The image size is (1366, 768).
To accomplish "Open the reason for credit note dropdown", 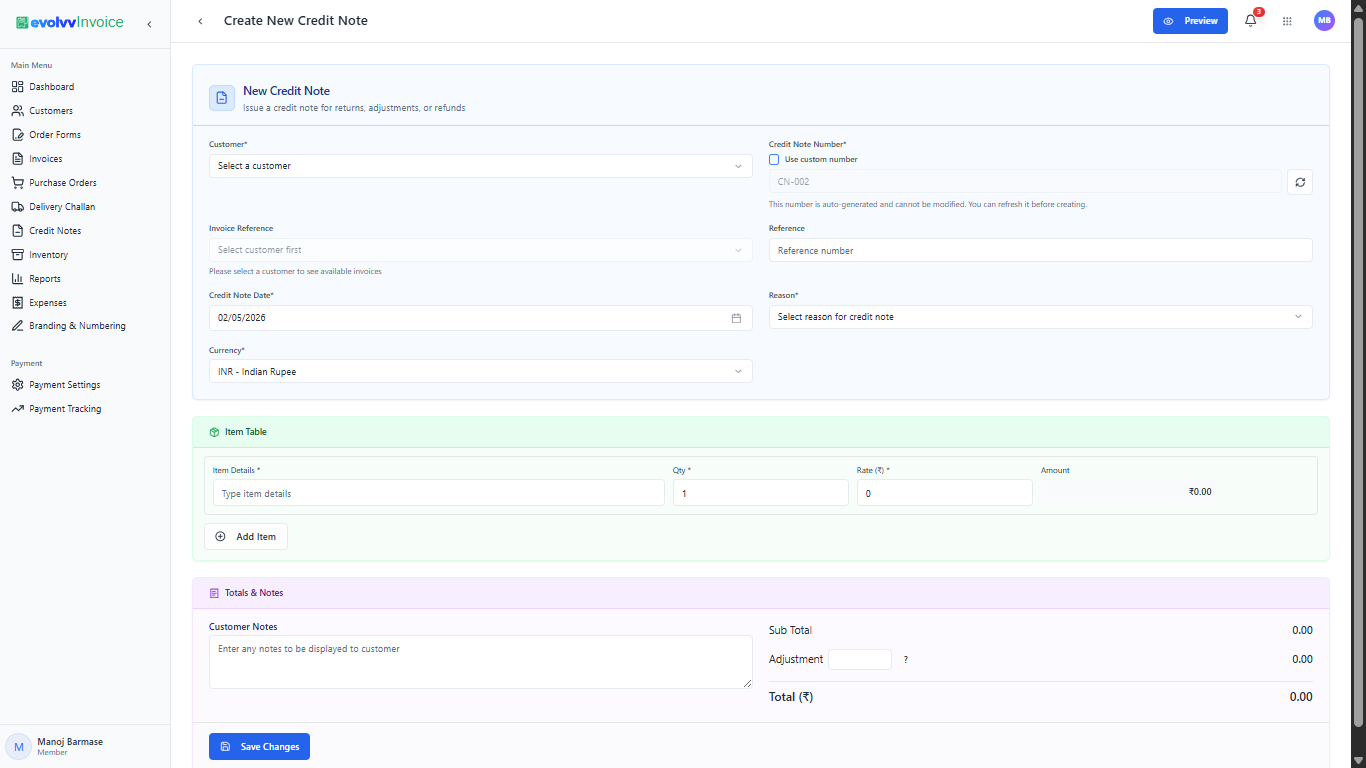I will pyautogui.click(x=1040, y=317).
